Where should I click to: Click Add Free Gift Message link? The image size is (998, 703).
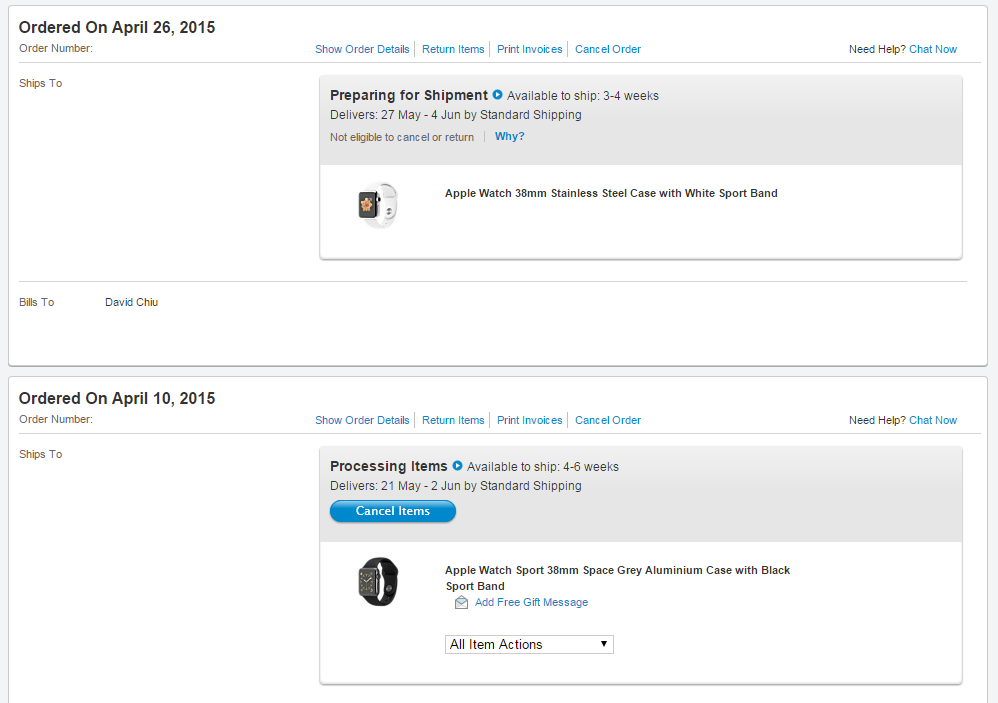[x=531, y=603]
